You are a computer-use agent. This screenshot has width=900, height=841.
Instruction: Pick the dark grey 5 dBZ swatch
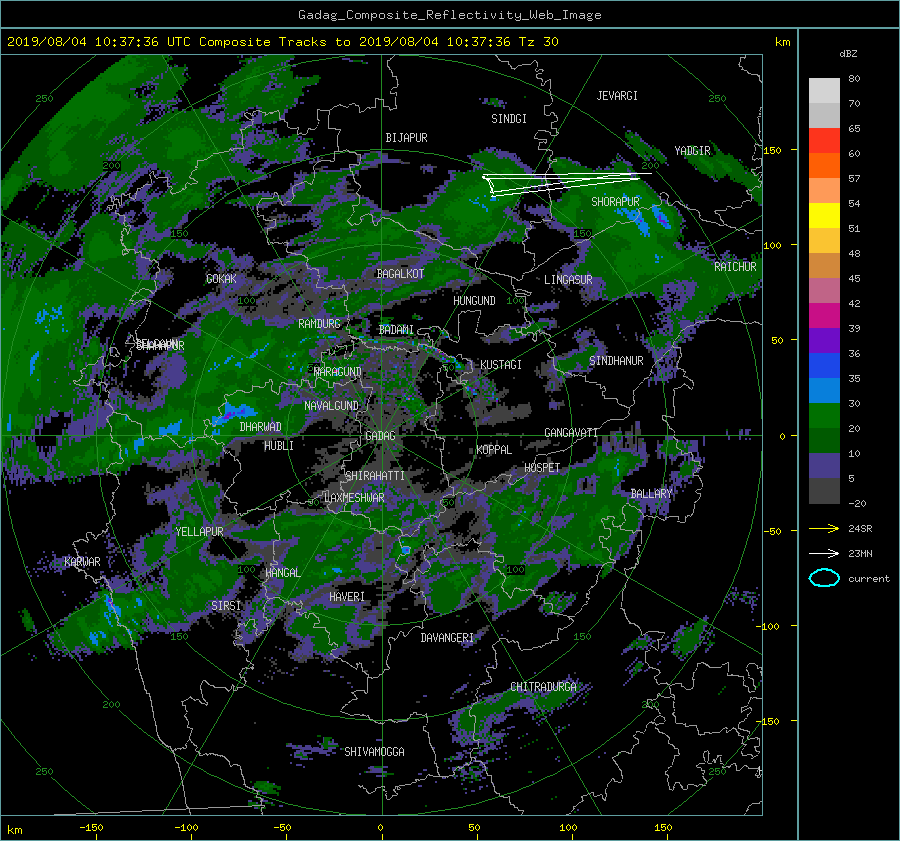click(x=824, y=491)
